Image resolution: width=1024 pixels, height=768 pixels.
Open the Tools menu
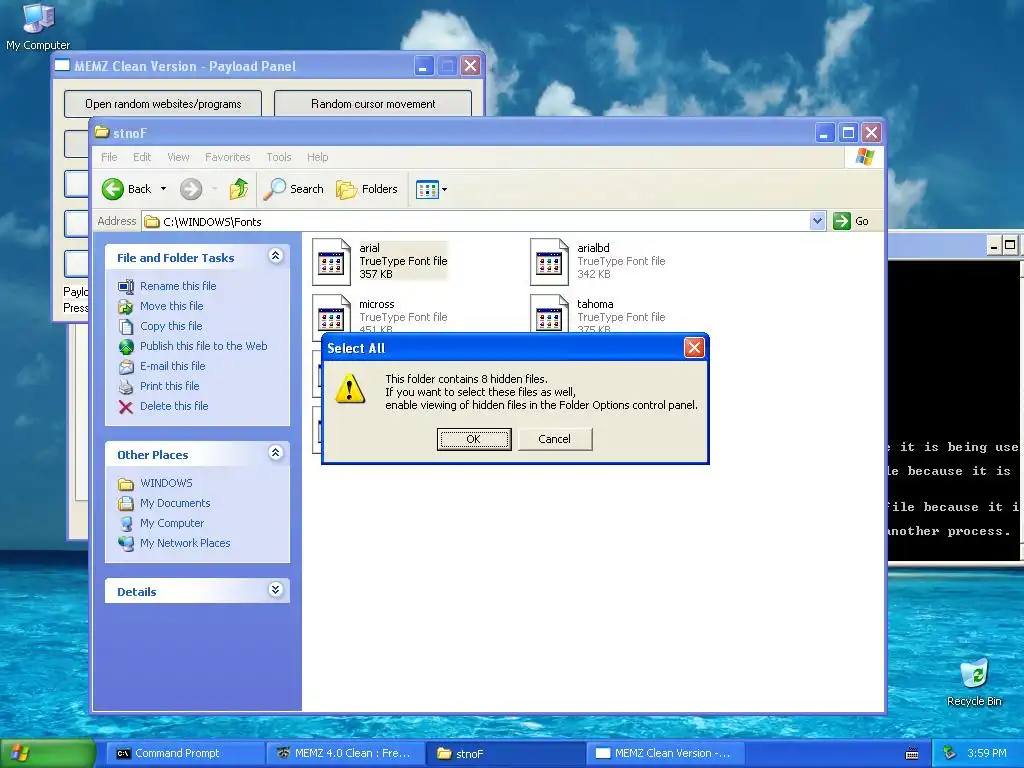[279, 157]
